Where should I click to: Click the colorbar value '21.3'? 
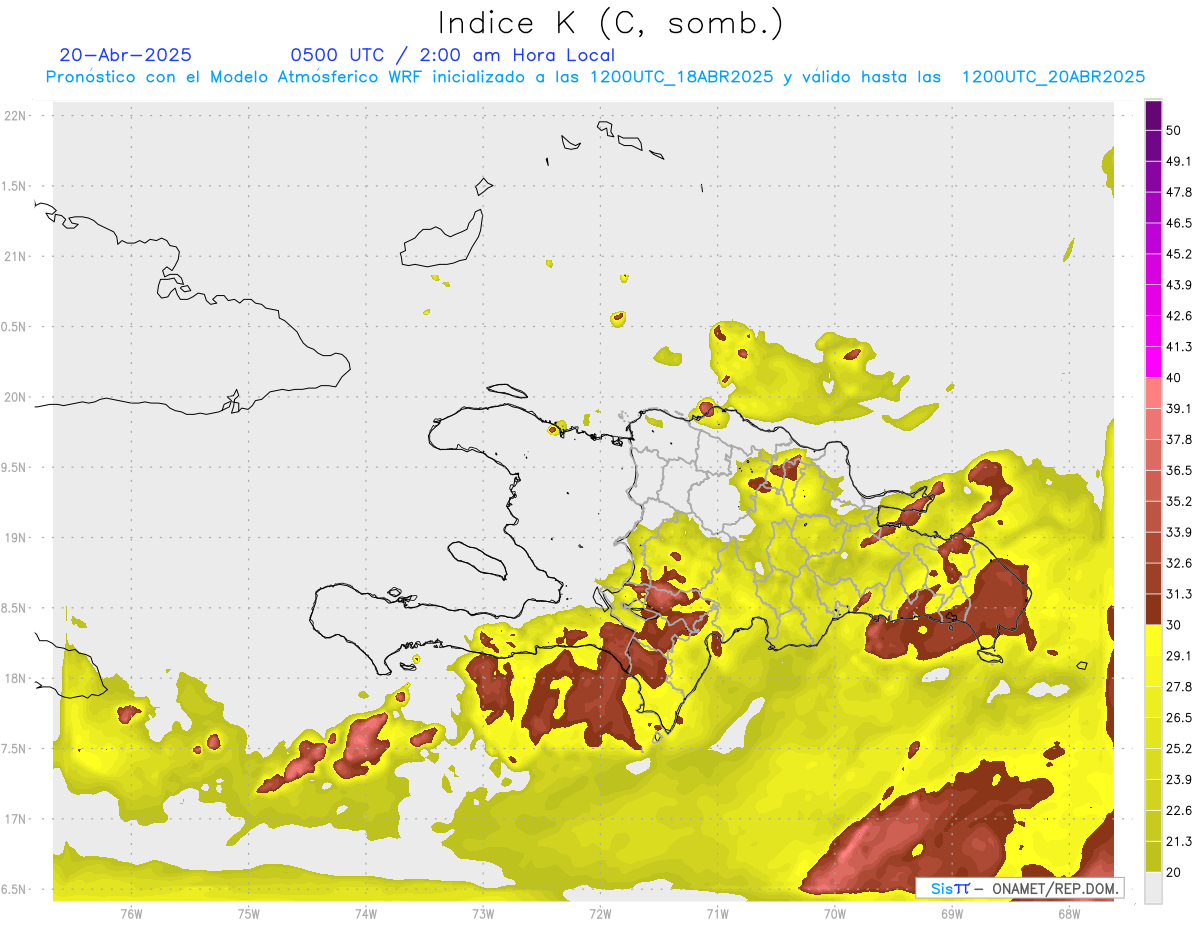pos(1179,842)
